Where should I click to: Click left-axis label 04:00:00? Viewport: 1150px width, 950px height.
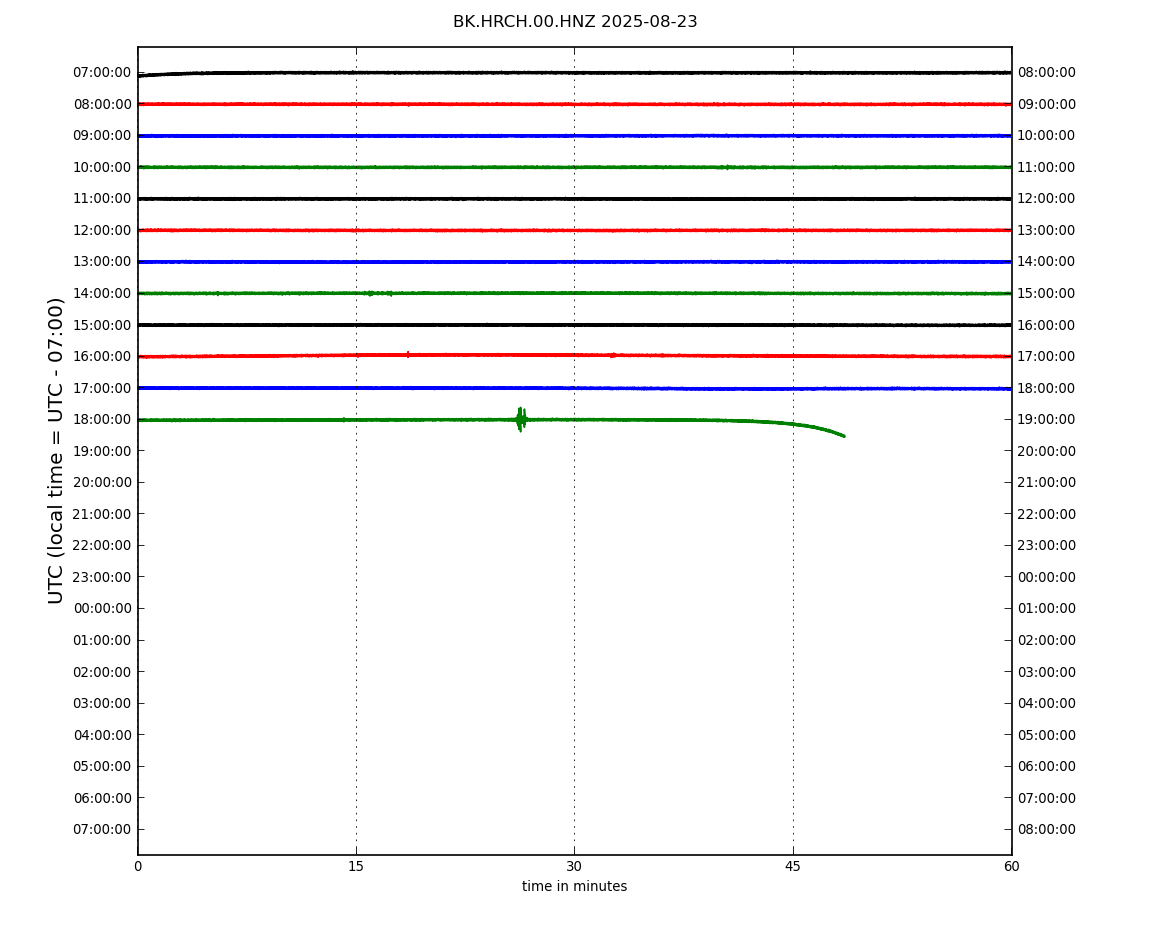[103, 735]
